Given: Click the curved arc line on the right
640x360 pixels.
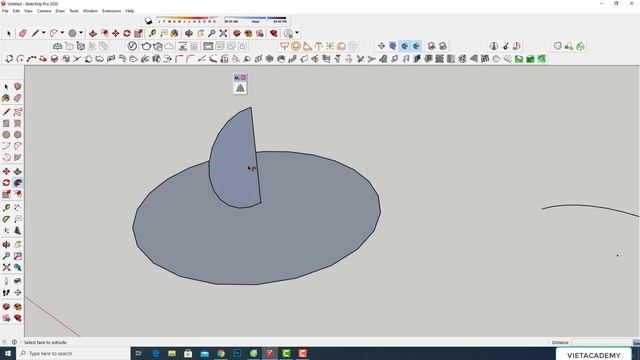Looking at the screenshot, I should point(591,209).
